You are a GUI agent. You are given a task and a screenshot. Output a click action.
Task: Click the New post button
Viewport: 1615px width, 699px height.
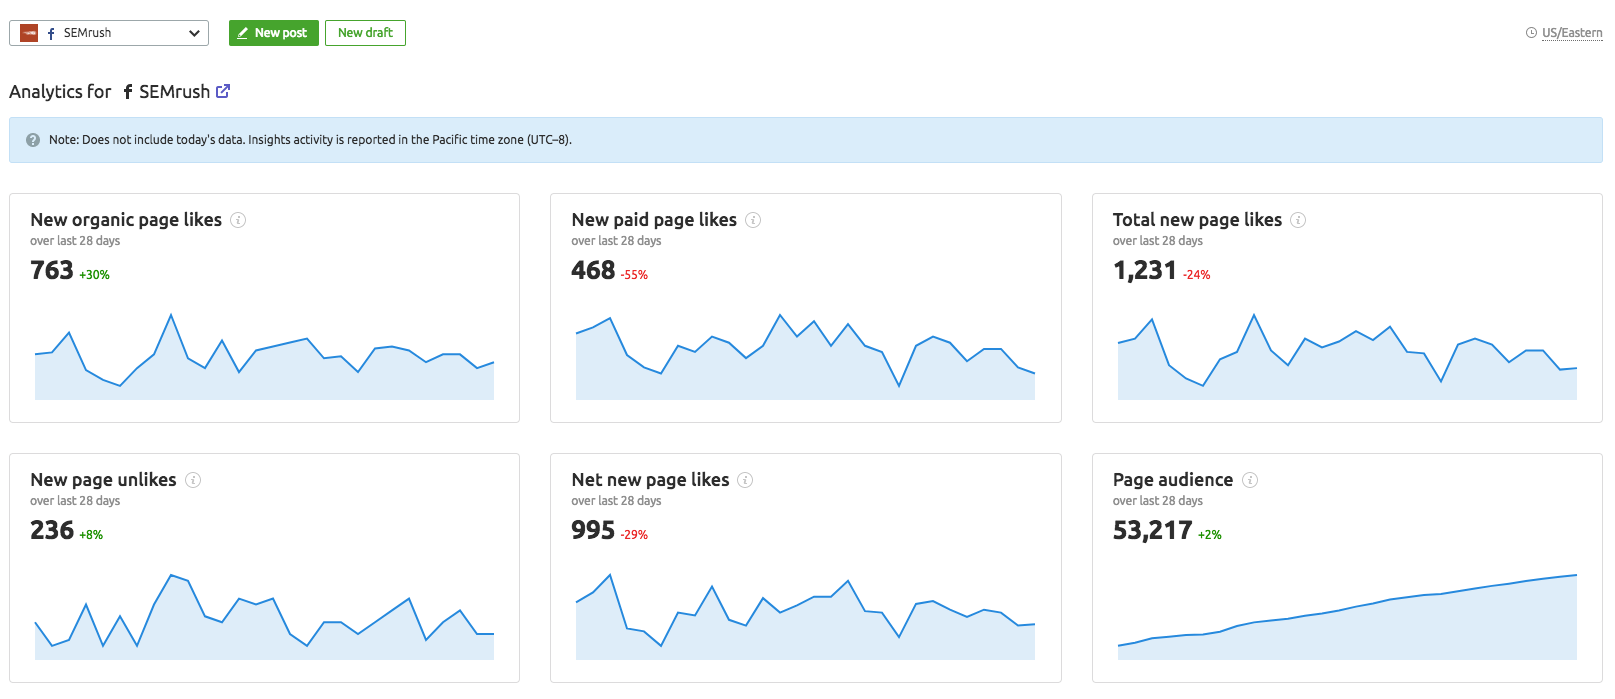point(273,33)
